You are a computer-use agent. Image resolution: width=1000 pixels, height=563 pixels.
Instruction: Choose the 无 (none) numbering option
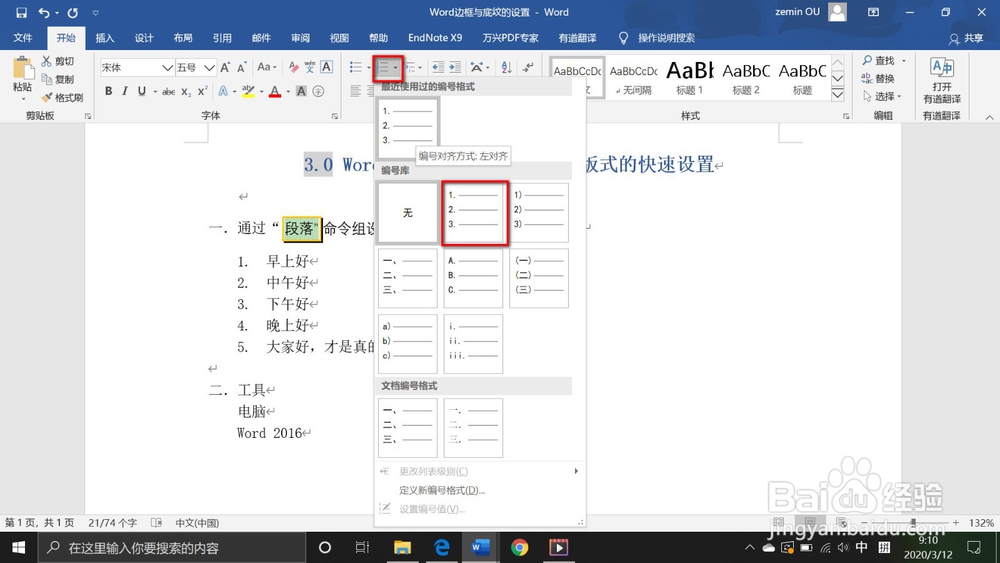click(x=408, y=213)
